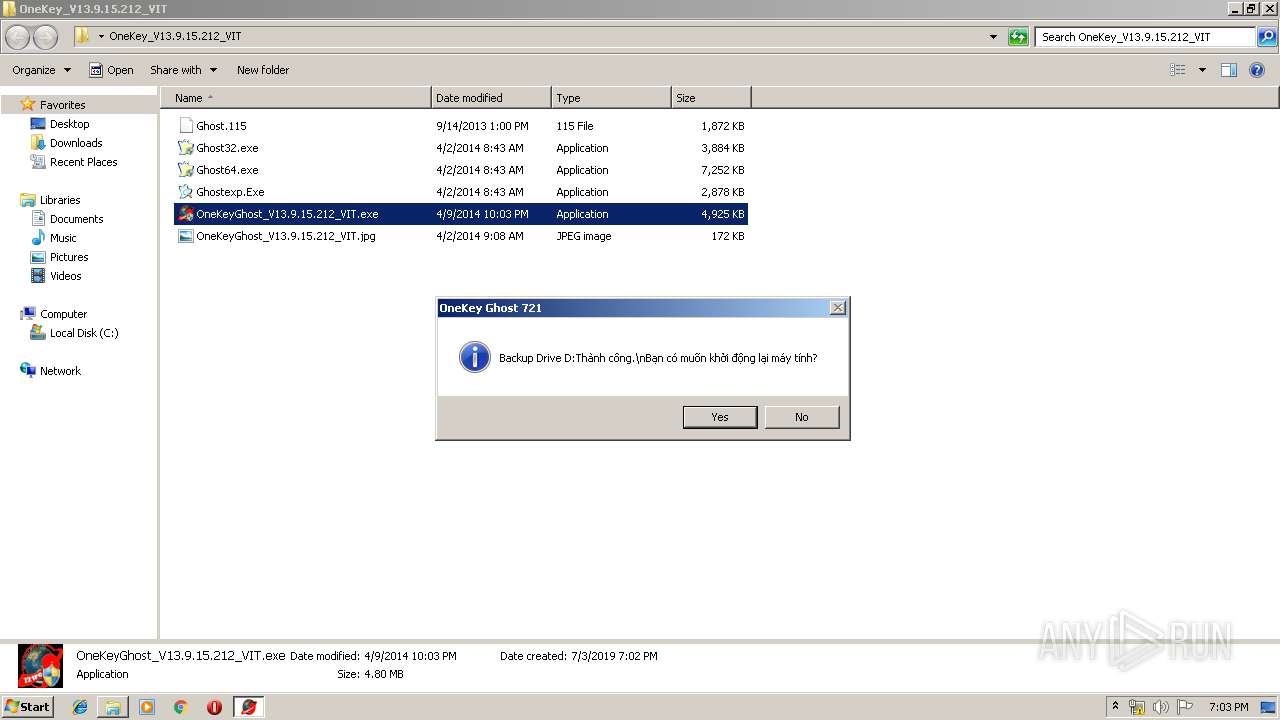The image size is (1280, 720).
Task: Open Recent Places in Favorites
Action: pos(83,162)
